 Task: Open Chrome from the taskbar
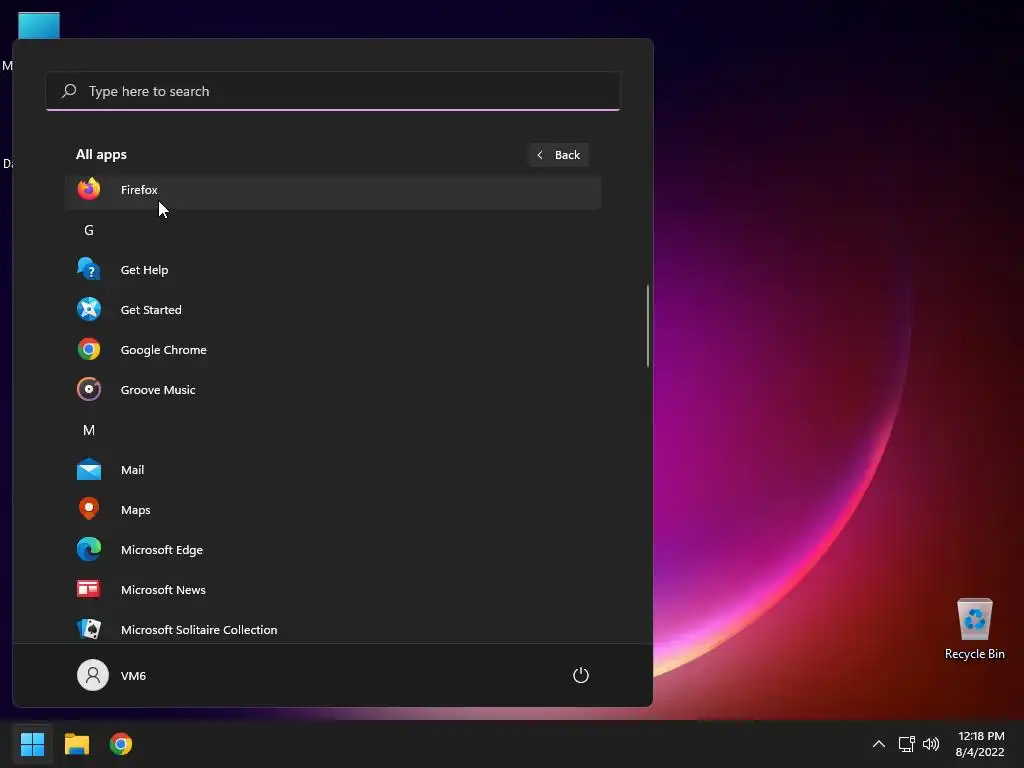pos(121,744)
